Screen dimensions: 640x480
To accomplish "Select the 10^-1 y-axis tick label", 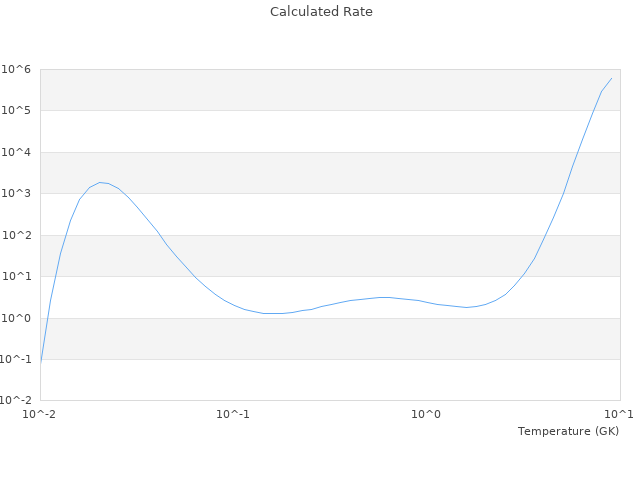I will tap(15, 359).
